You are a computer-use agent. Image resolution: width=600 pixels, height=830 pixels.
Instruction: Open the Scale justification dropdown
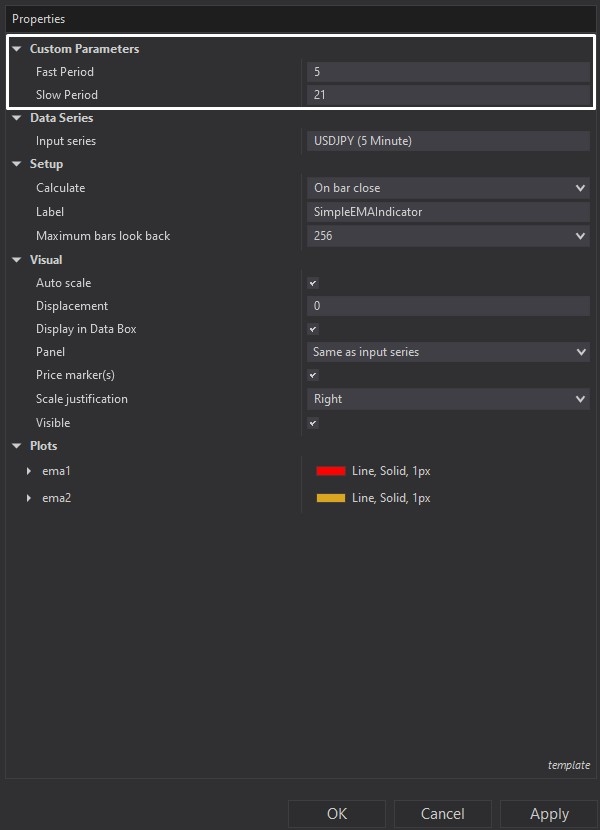(x=578, y=399)
